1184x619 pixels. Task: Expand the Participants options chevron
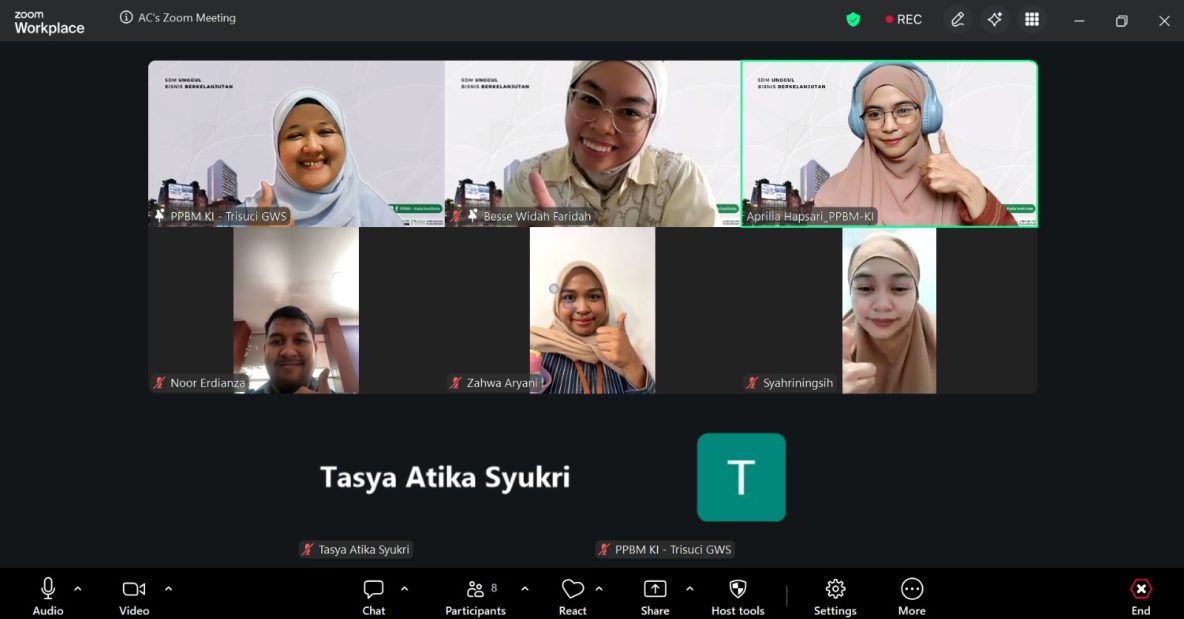click(x=525, y=588)
